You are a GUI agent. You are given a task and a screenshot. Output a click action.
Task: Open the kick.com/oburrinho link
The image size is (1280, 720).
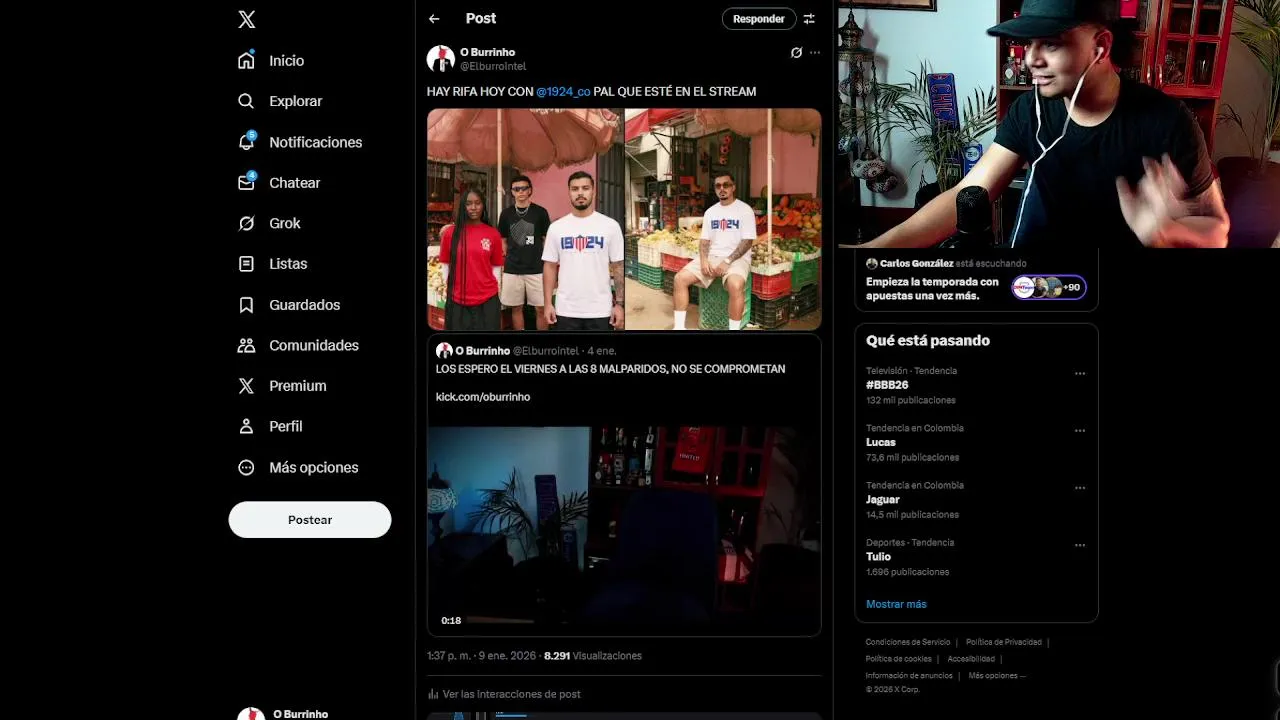click(483, 397)
